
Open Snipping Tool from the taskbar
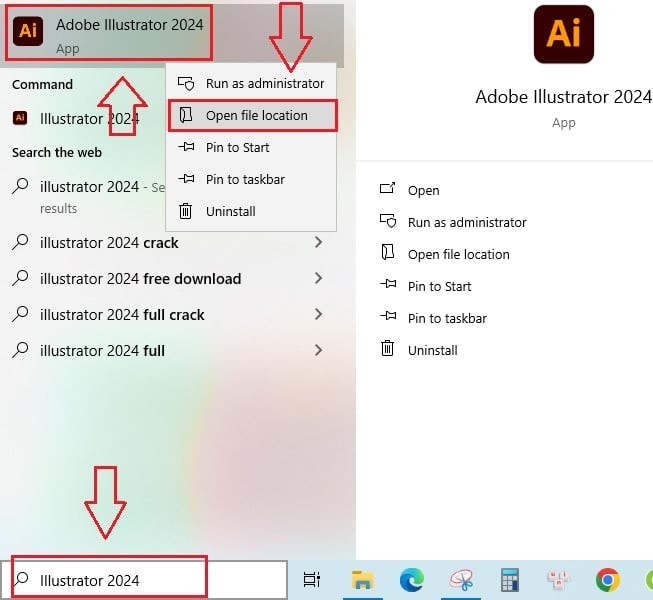coord(461,580)
